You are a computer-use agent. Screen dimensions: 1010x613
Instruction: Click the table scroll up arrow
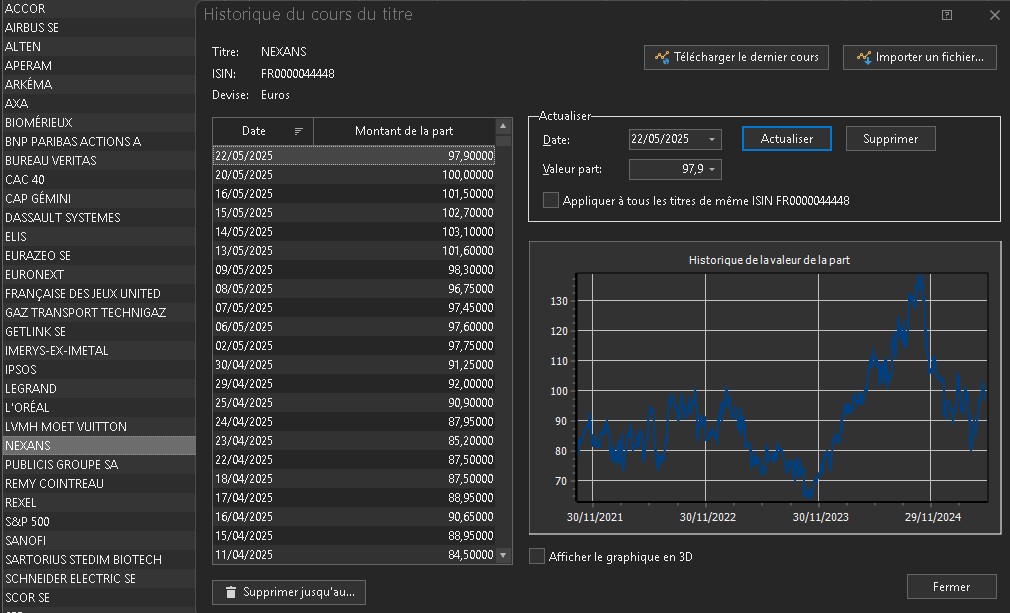503,126
